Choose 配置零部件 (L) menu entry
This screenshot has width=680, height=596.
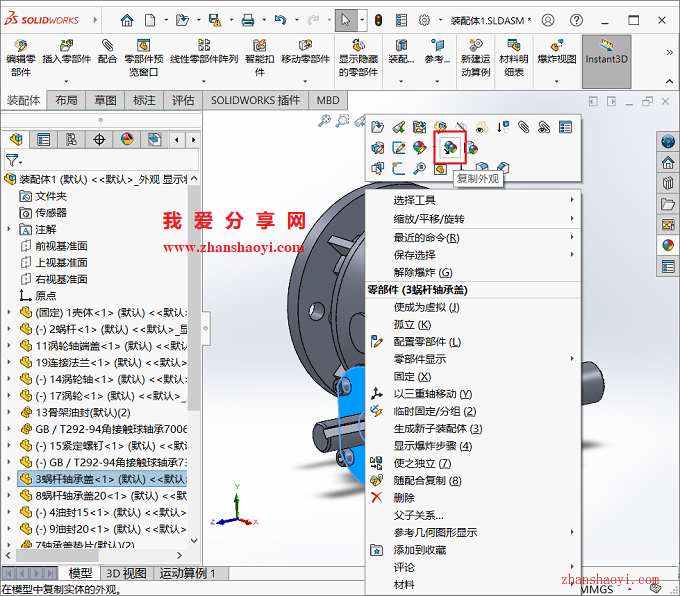pos(473,342)
